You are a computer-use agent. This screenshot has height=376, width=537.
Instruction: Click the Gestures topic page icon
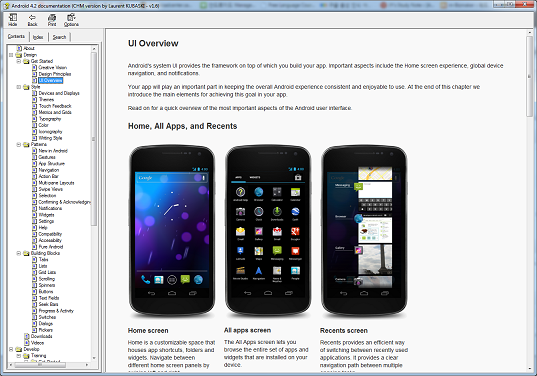click(34, 157)
